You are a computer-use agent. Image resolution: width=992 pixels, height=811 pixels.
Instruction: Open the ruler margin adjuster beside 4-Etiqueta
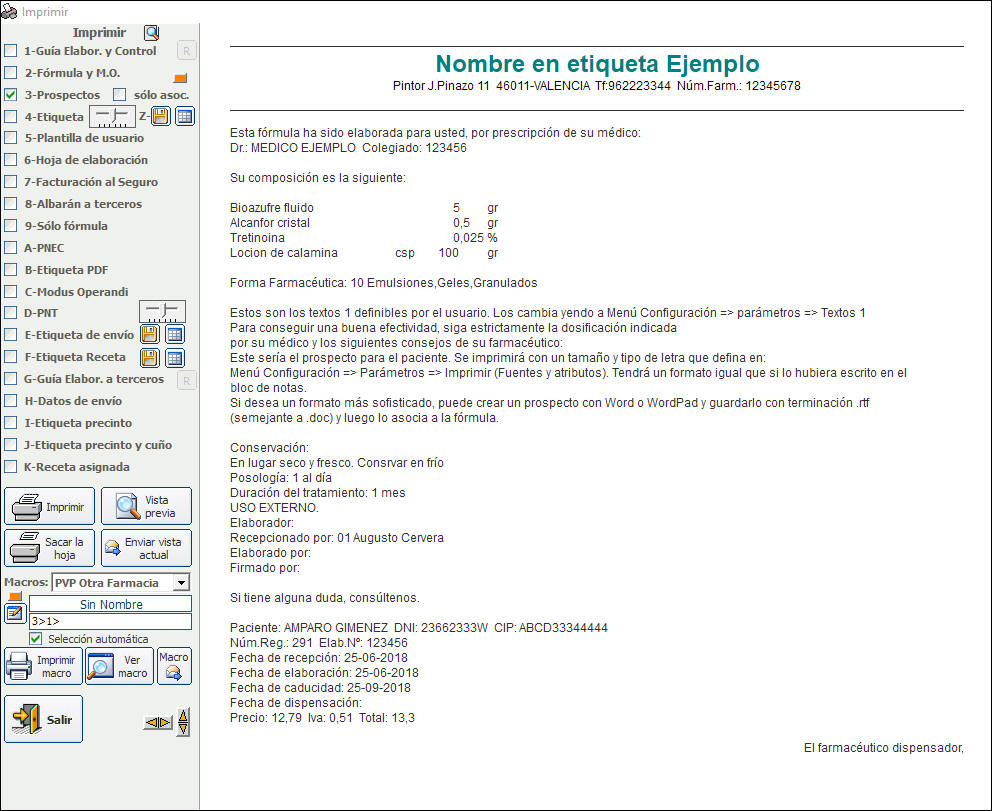(113, 116)
